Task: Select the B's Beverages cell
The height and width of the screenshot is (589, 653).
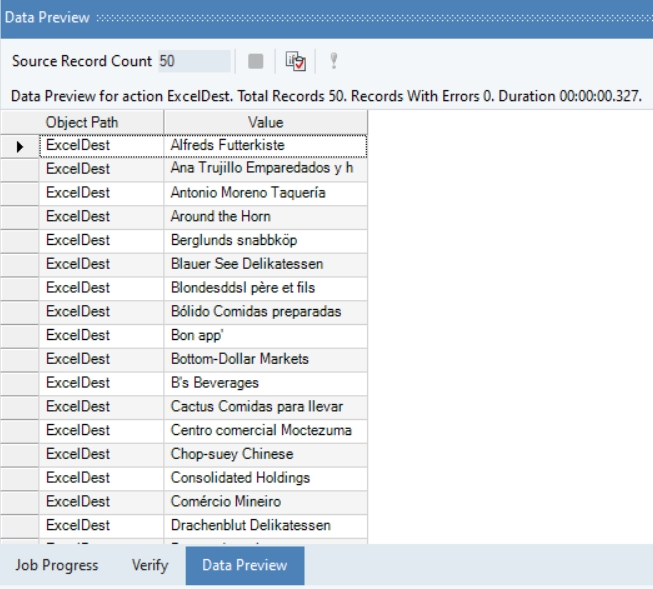Action: [x=266, y=383]
